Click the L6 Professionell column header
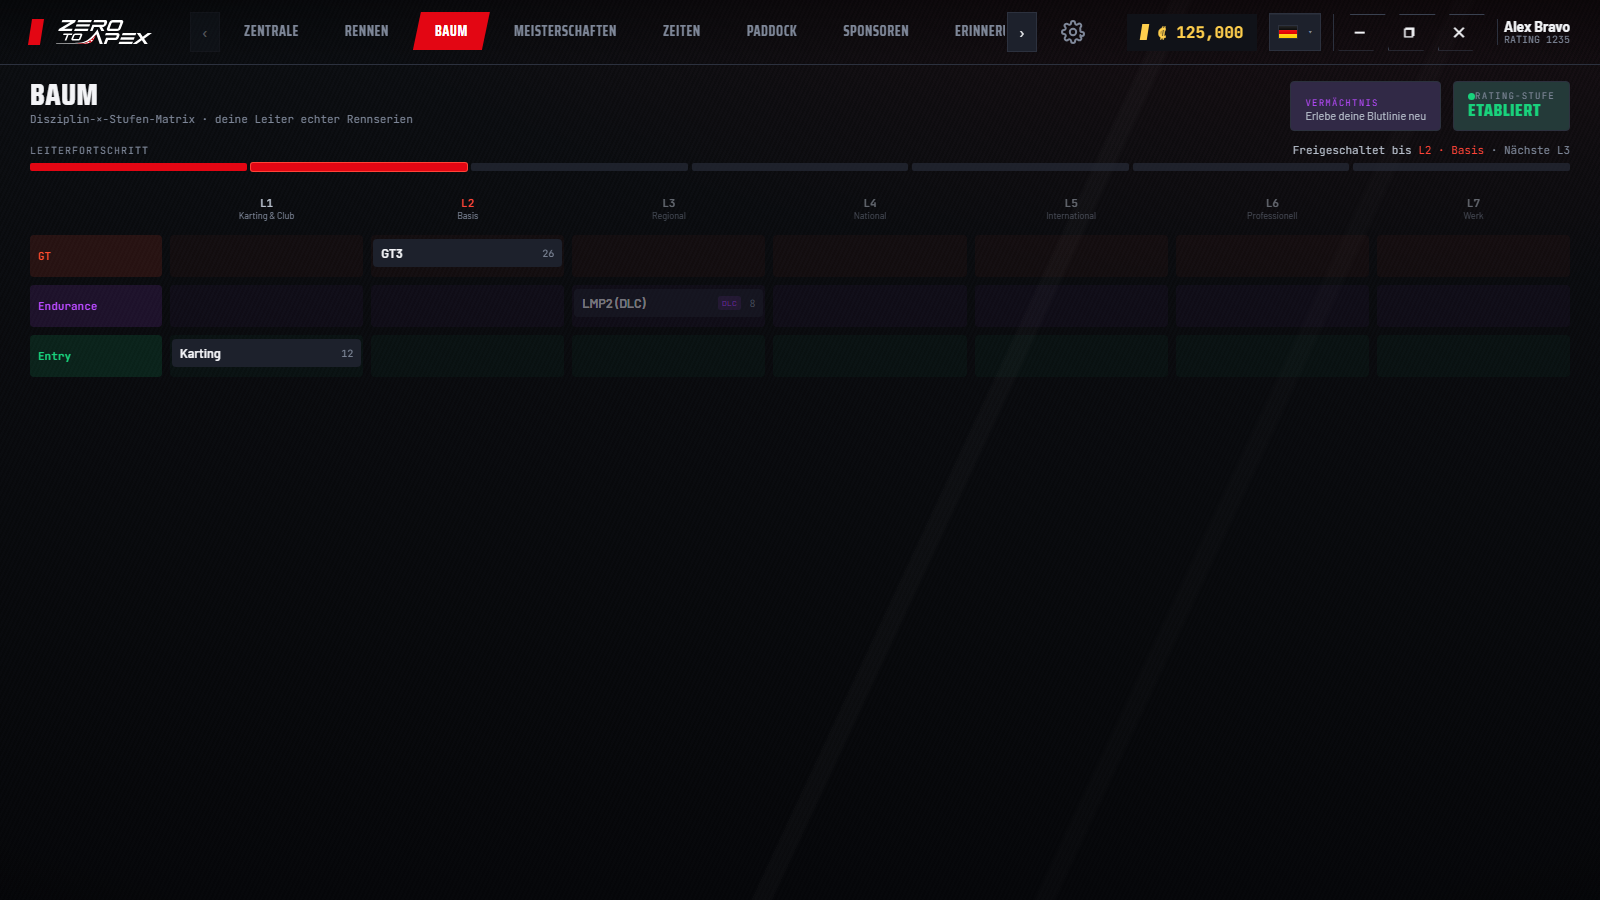 tap(1272, 209)
